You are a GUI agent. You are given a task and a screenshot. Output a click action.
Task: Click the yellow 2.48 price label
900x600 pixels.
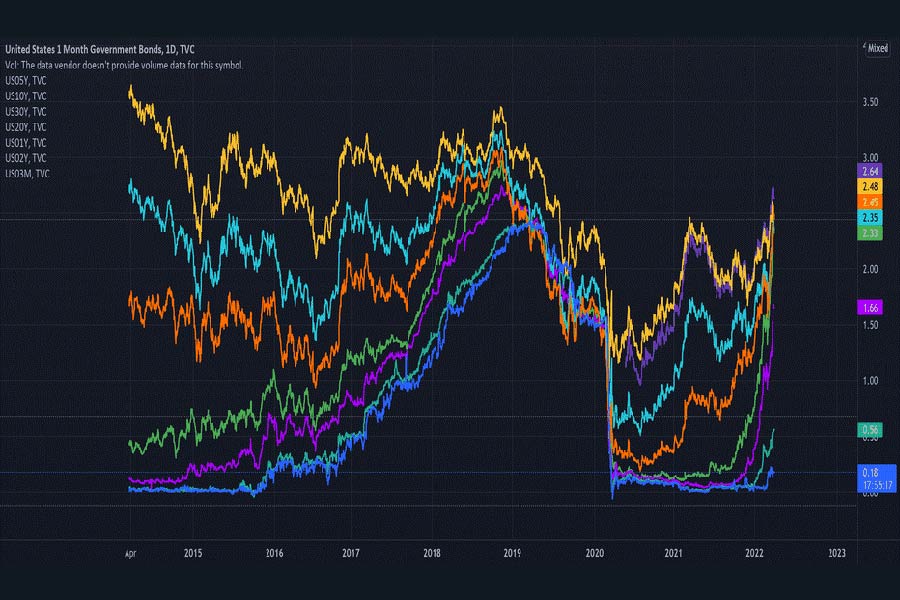coord(870,187)
